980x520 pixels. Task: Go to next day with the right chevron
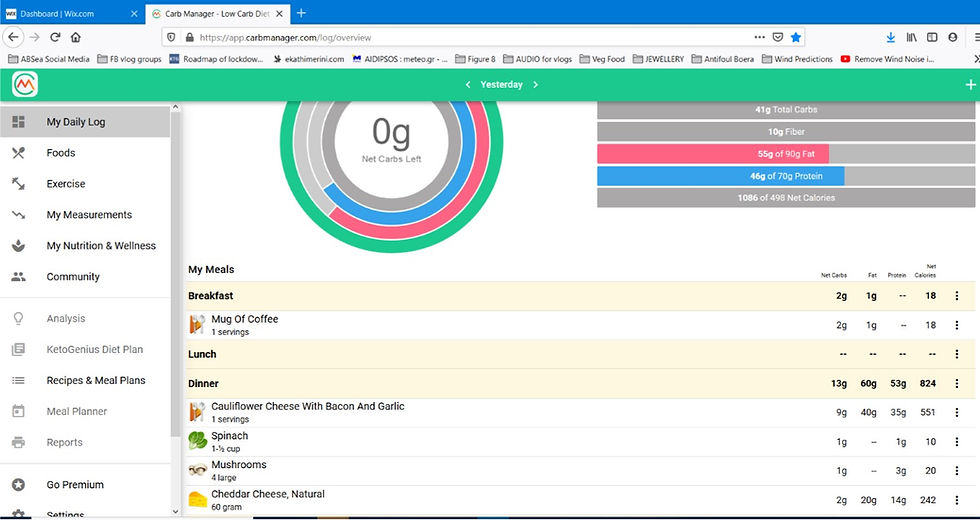[536, 85]
